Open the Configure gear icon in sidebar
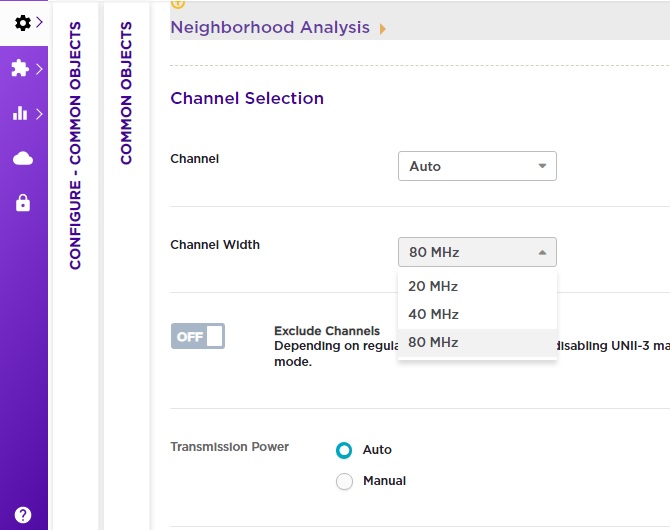Screen dimensions: 670x530 (21, 22)
